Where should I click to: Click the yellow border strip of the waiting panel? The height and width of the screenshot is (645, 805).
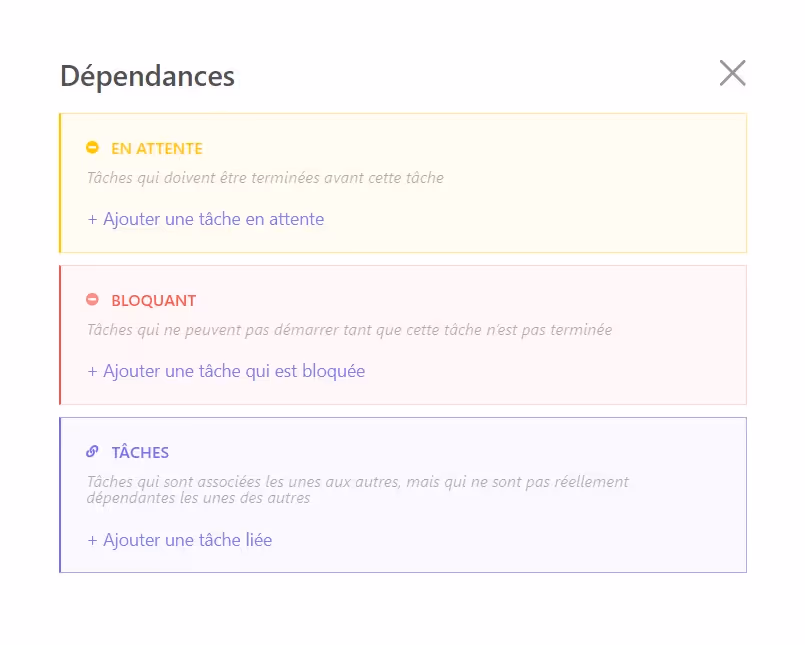(x=61, y=183)
